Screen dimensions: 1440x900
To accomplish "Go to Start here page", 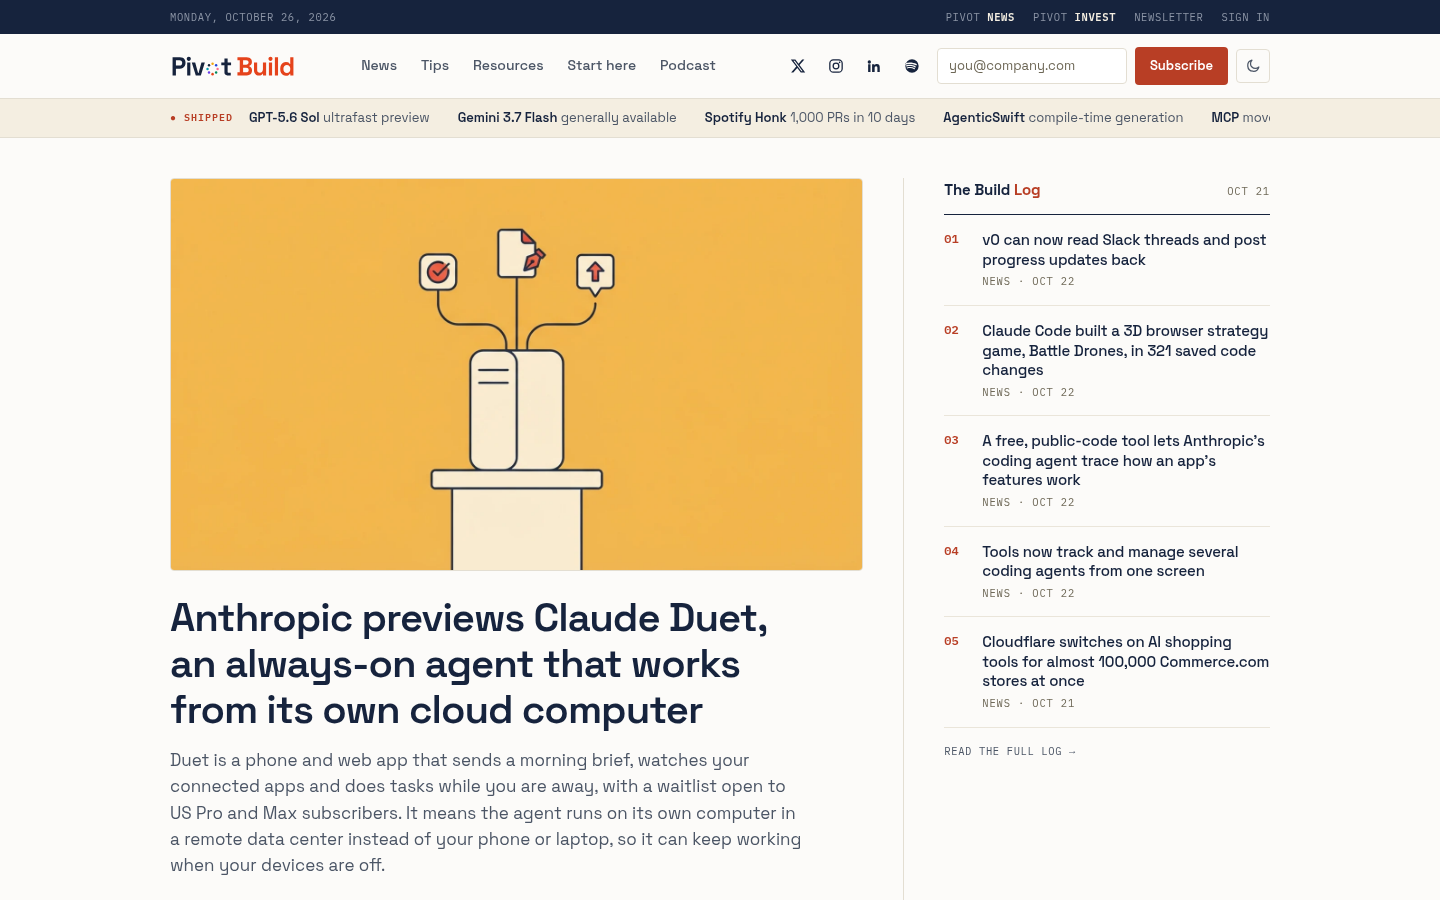I will point(601,65).
